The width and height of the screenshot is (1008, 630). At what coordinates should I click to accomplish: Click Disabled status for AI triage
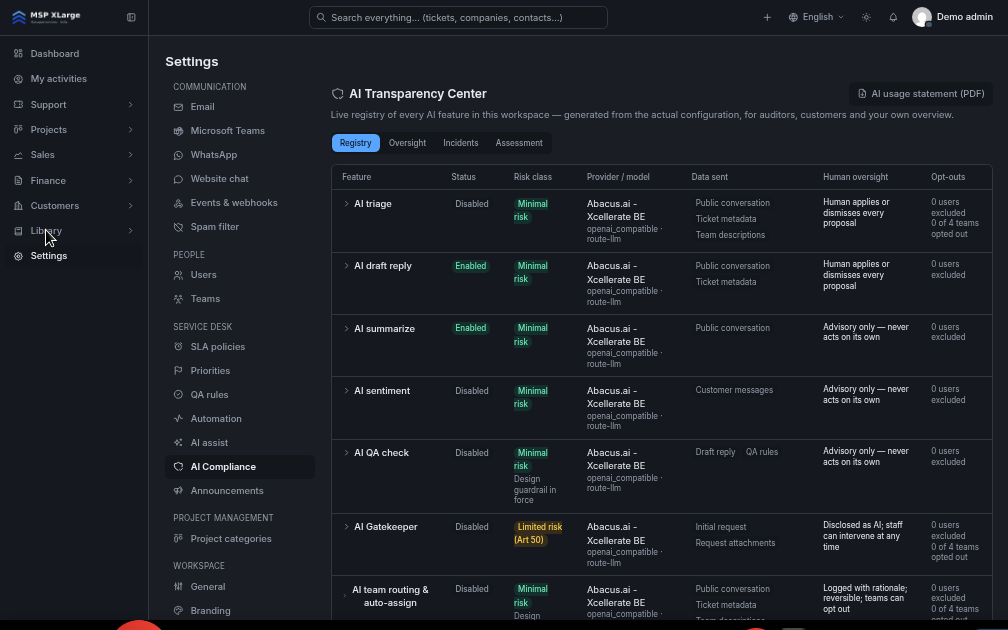(x=472, y=204)
